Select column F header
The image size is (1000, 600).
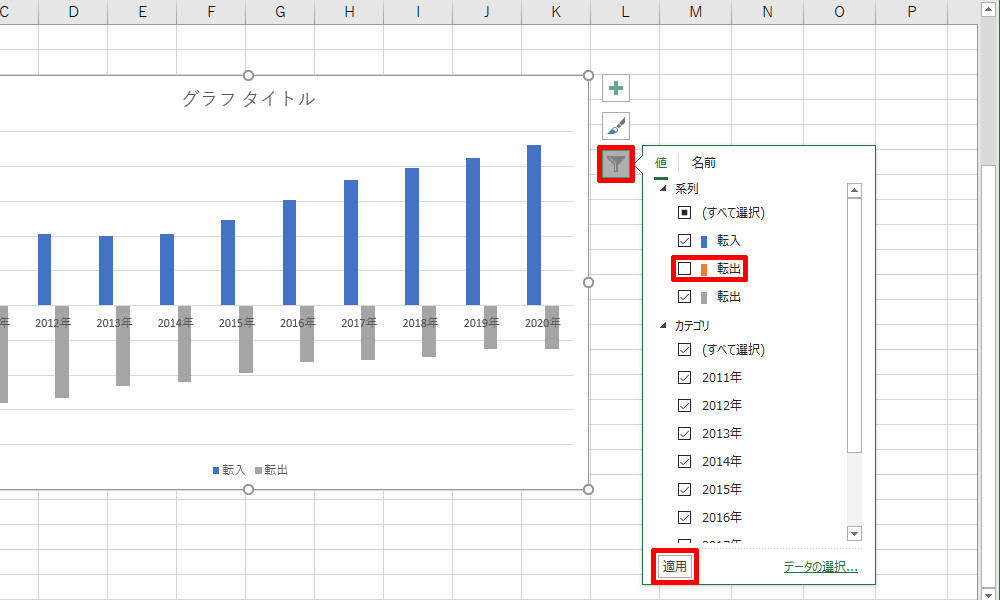point(211,11)
